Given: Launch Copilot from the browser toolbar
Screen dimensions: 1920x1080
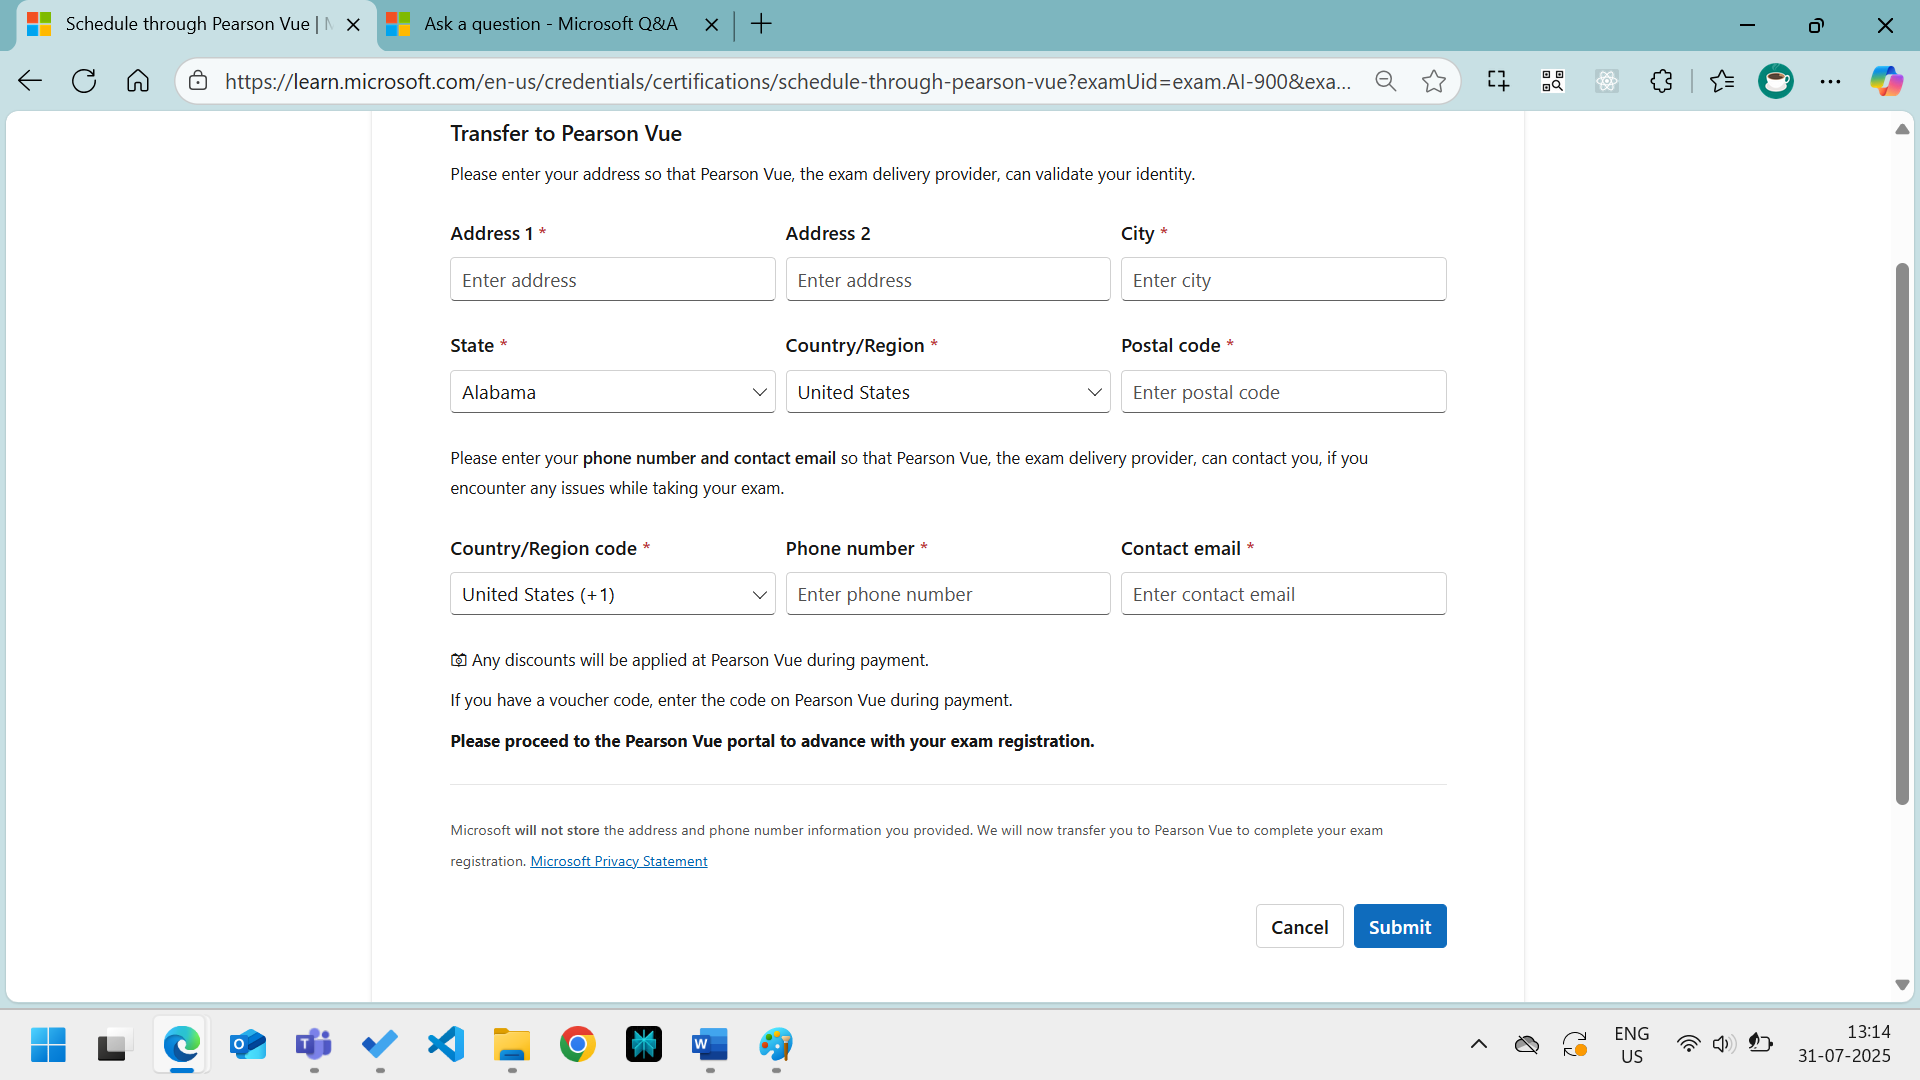Looking at the screenshot, I should point(1887,81).
